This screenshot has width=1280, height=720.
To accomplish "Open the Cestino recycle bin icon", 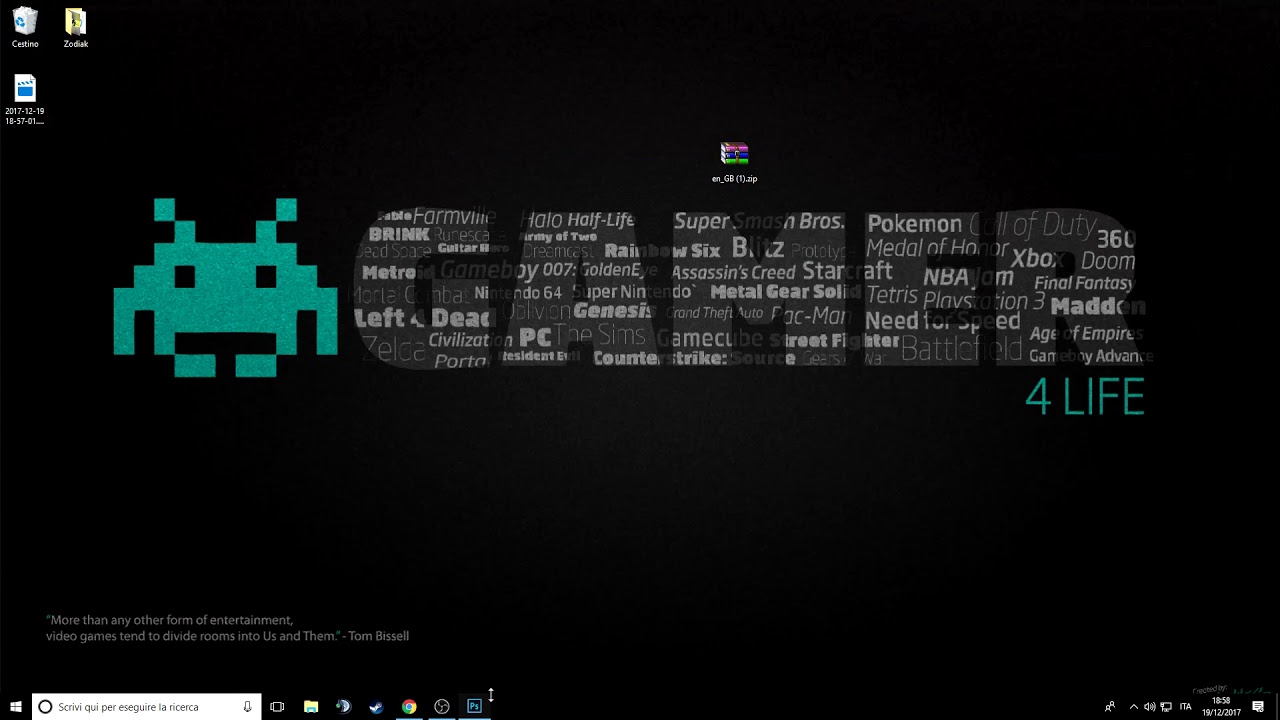I will (x=25, y=27).
